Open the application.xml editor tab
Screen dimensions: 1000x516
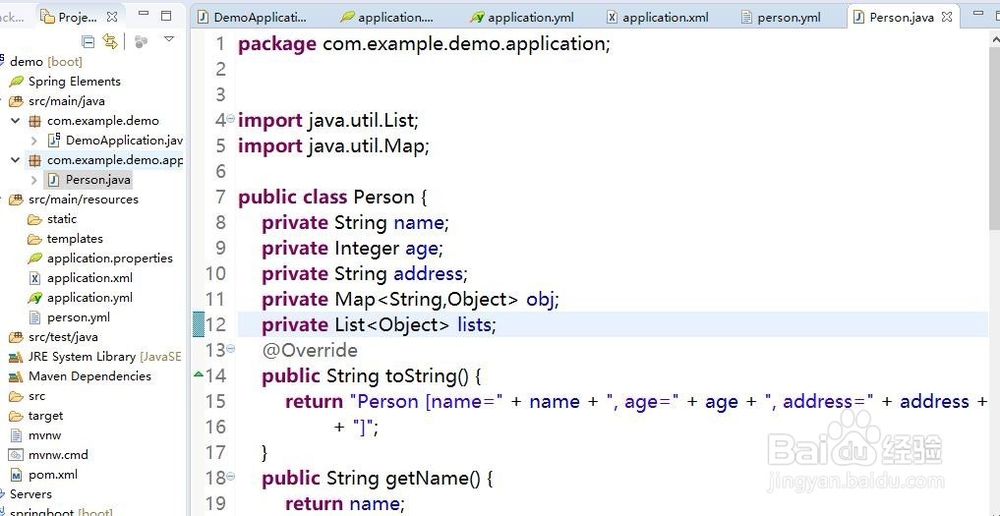(664, 17)
